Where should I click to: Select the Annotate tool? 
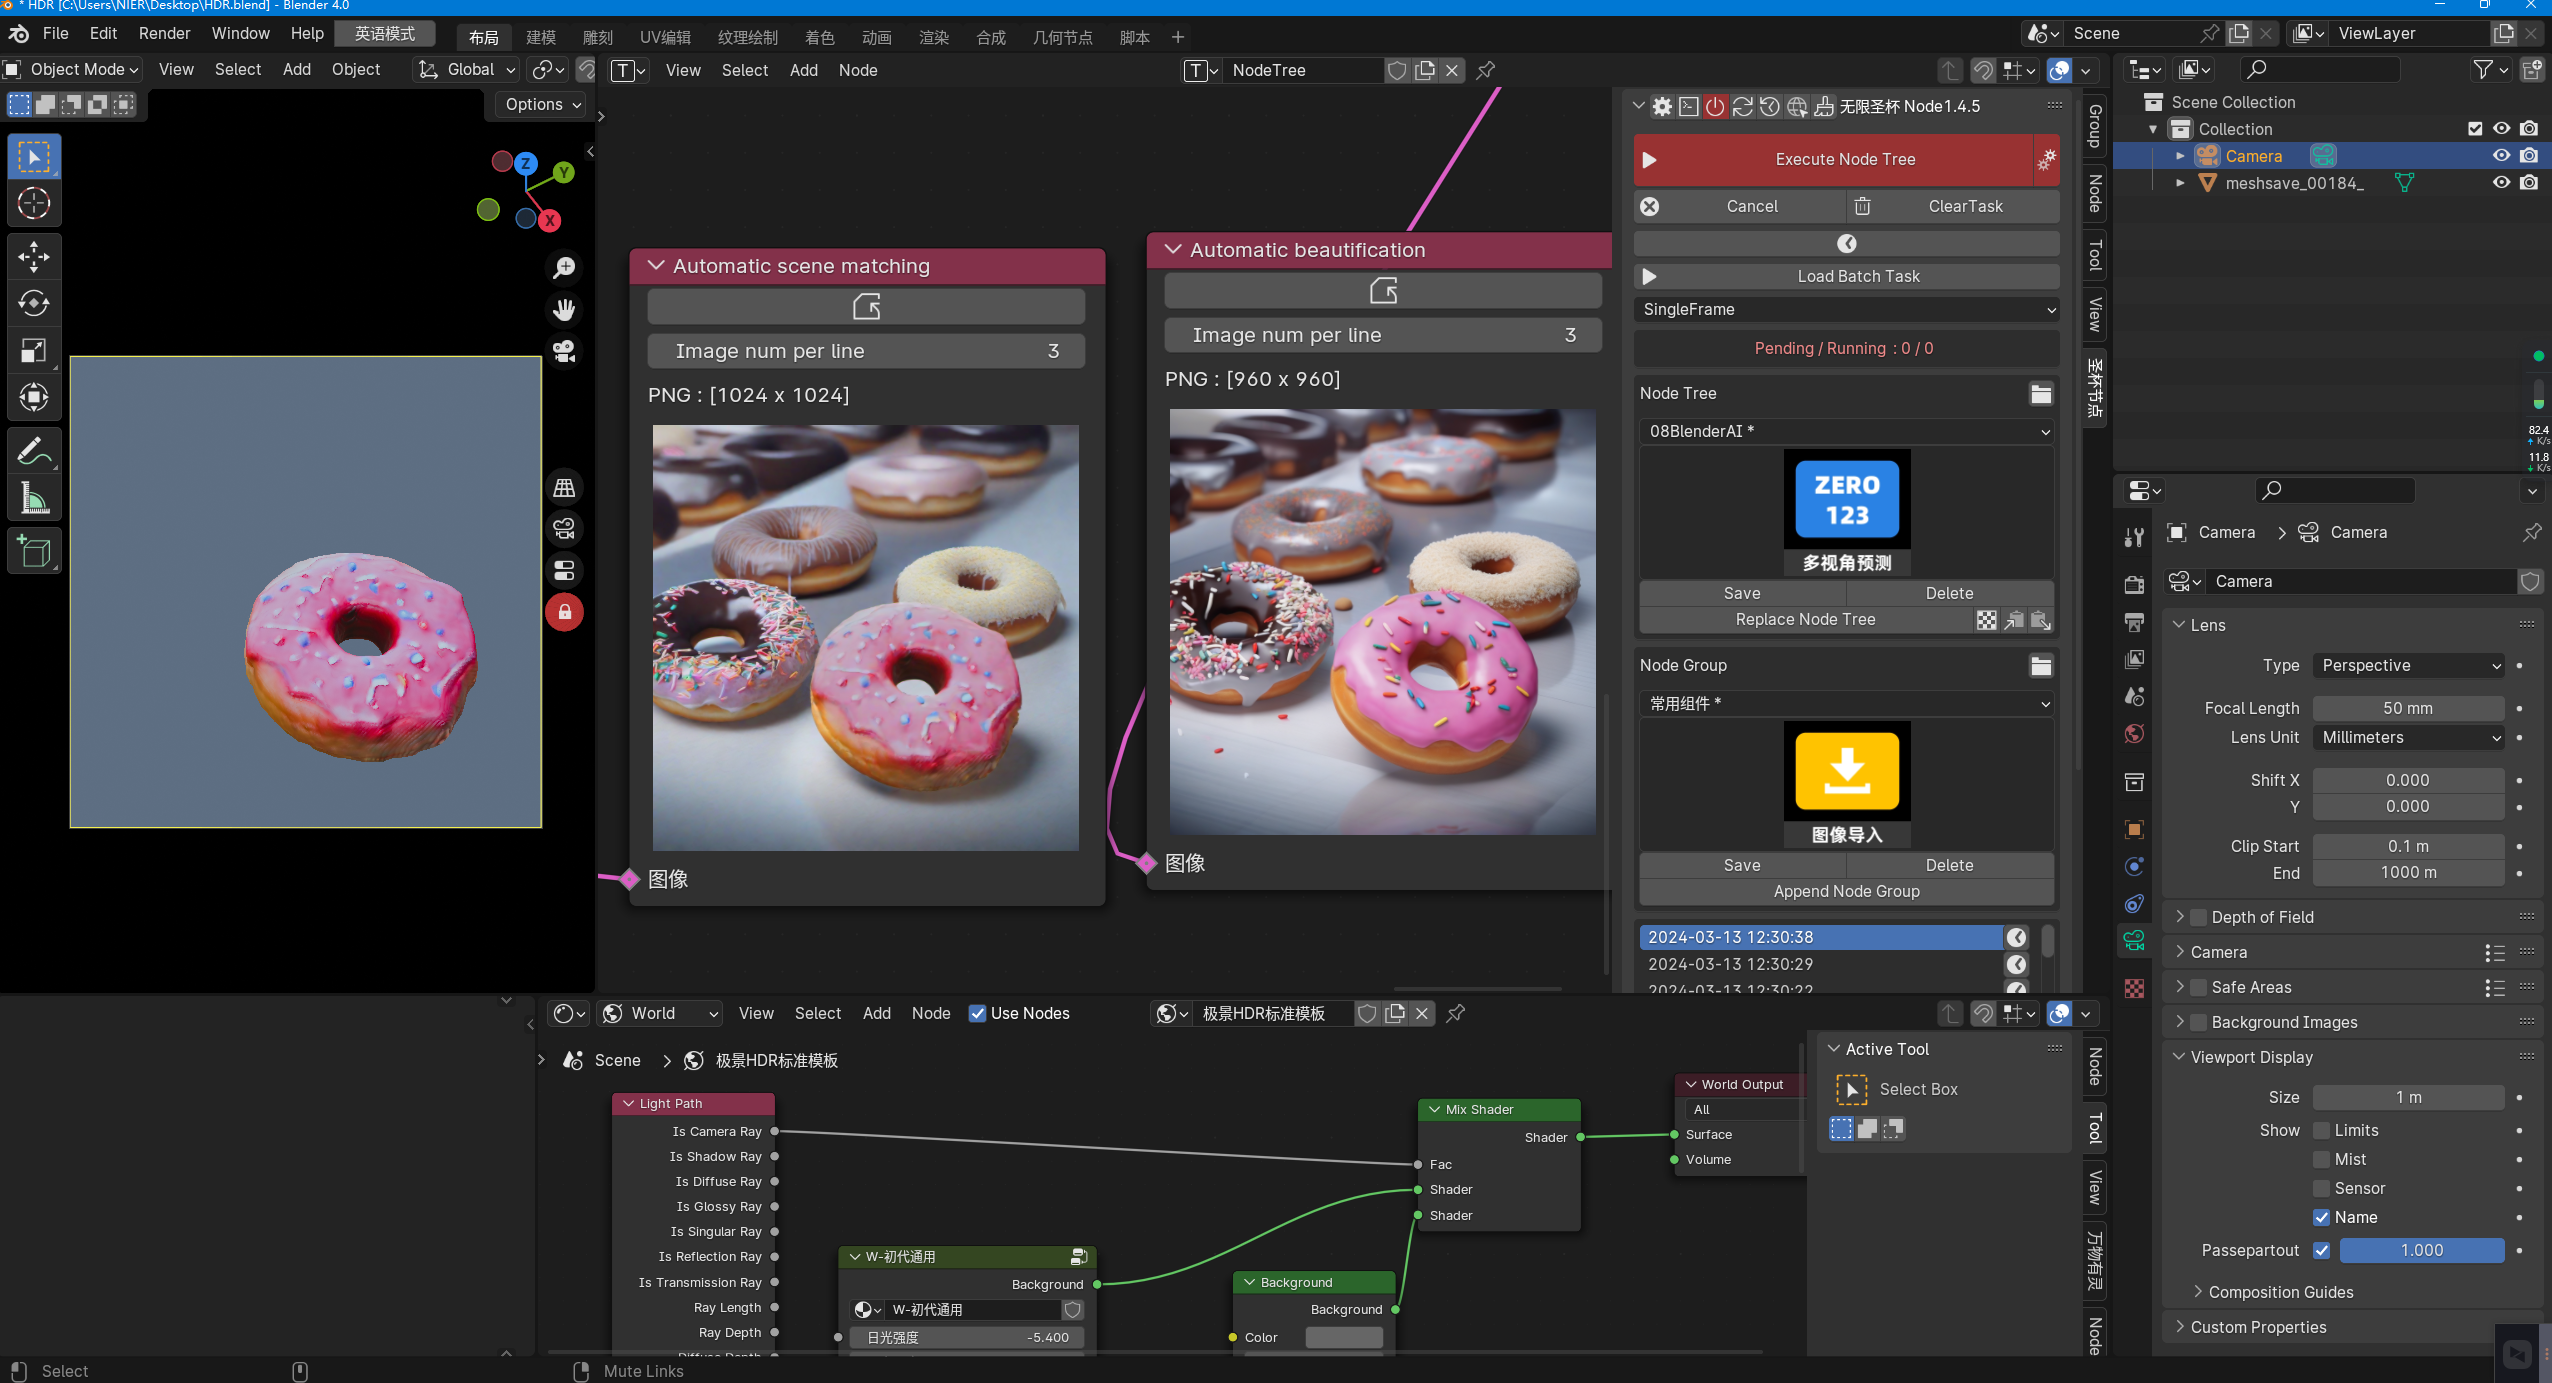(34, 452)
